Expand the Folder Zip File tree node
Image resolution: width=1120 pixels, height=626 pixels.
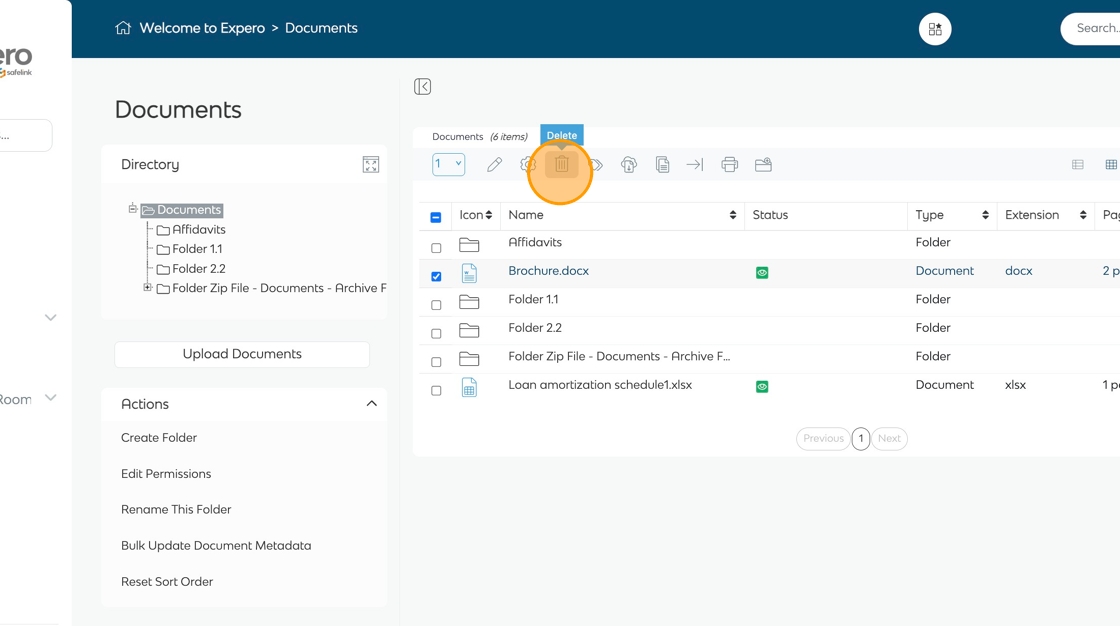click(148, 288)
